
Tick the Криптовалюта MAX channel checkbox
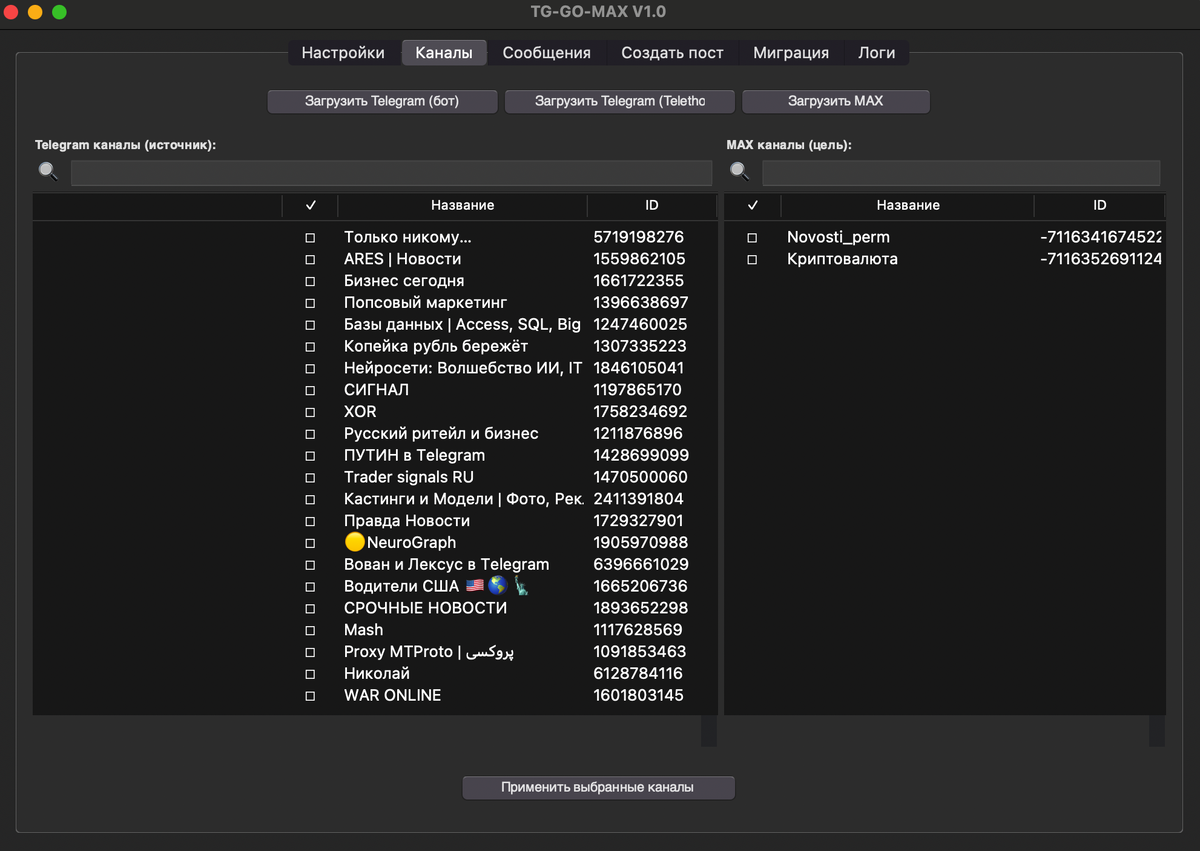point(752,260)
